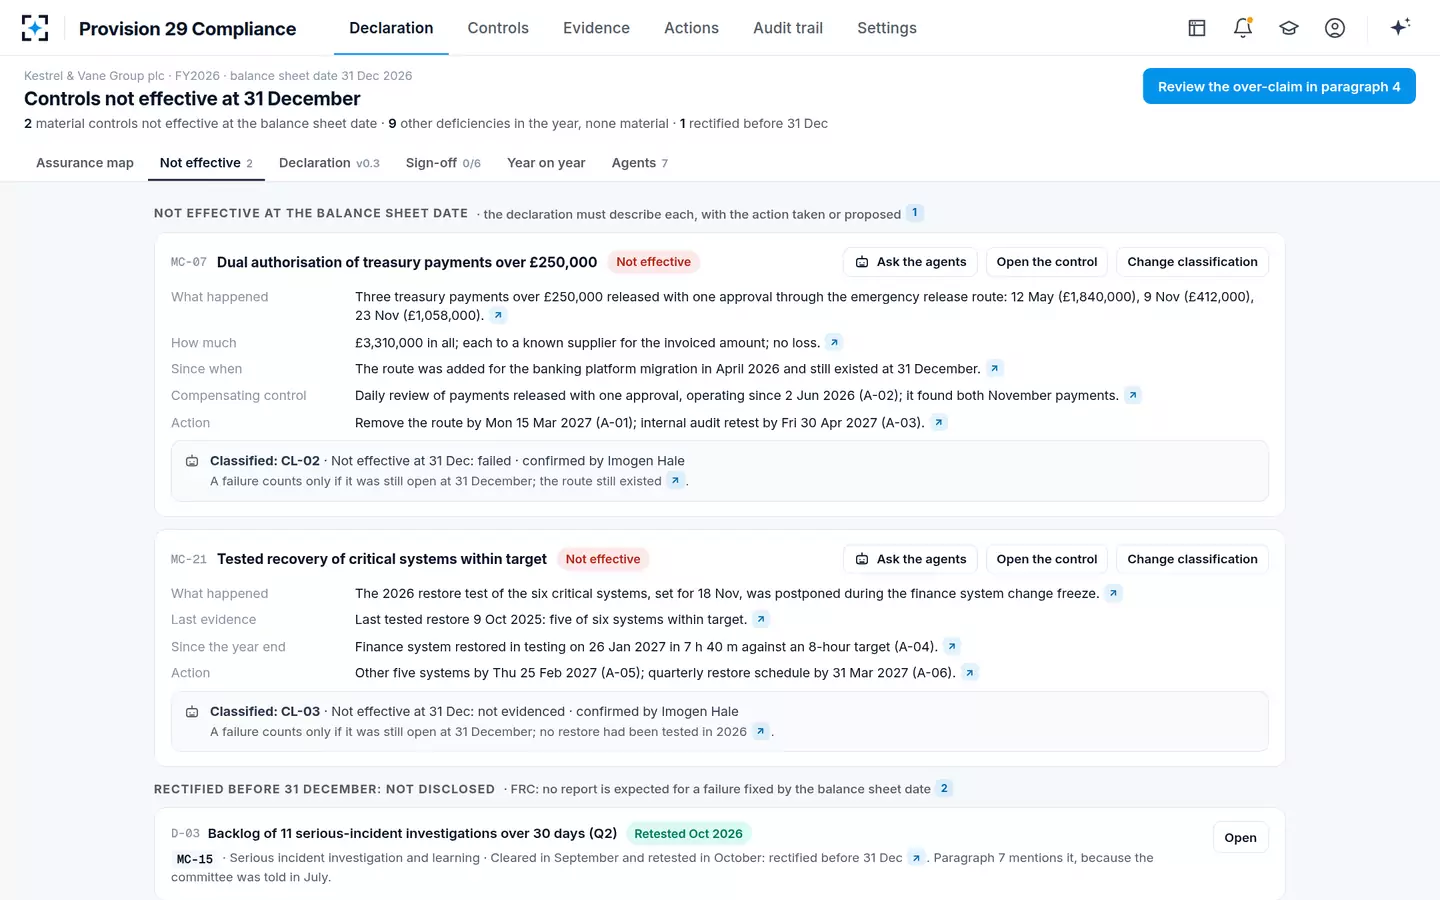Click the Provision 29 Compliance logo icon
The height and width of the screenshot is (900, 1440).
click(x=35, y=28)
